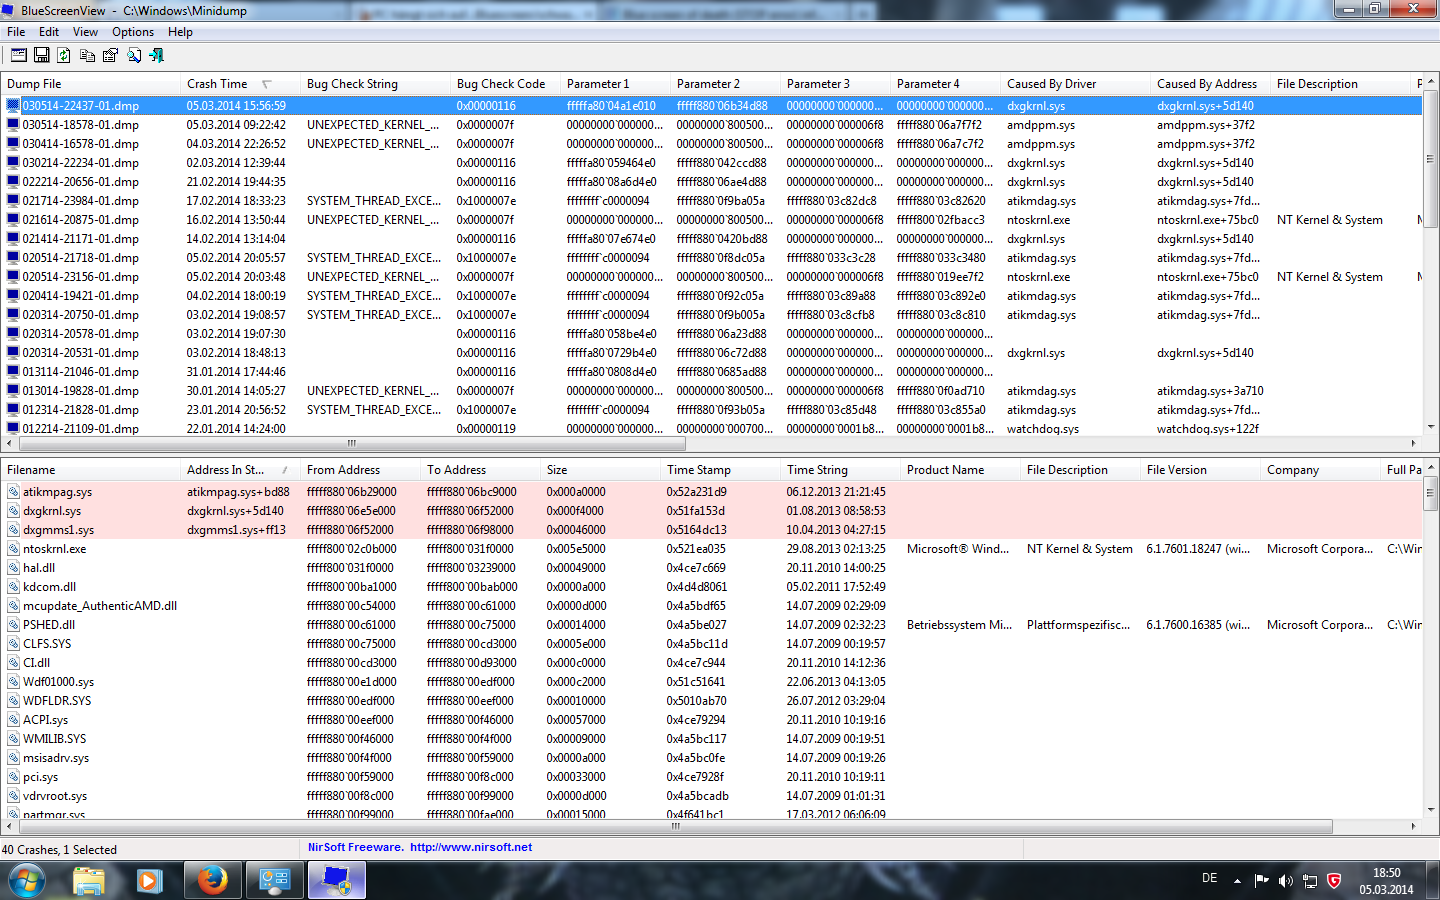The image size is (1440, 900).
Task: Select dump 021714-23984-01.dmp row
Action: (x=711, y=201)
